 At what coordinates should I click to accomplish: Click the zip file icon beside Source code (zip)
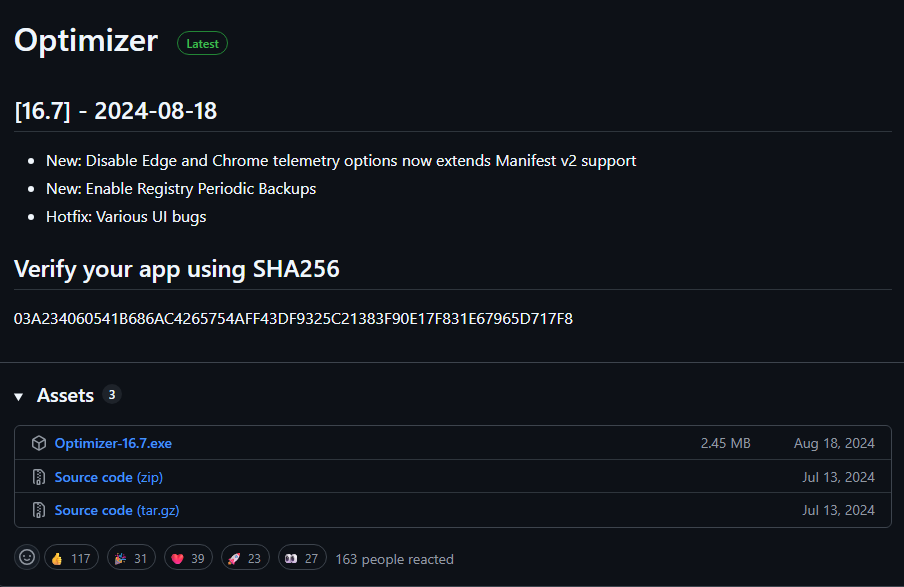point(39,477)
